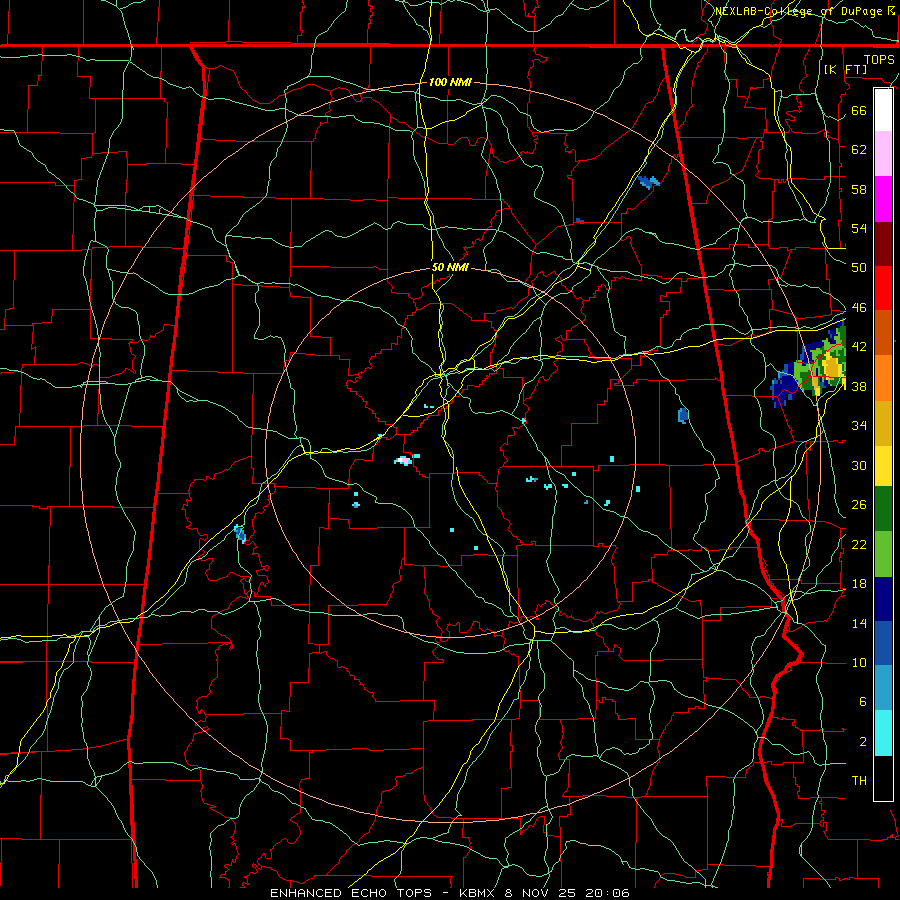The image size is (900, 900).
Task: Click the legend value 38
Action: pyautogui.click(x=859, y=387)
